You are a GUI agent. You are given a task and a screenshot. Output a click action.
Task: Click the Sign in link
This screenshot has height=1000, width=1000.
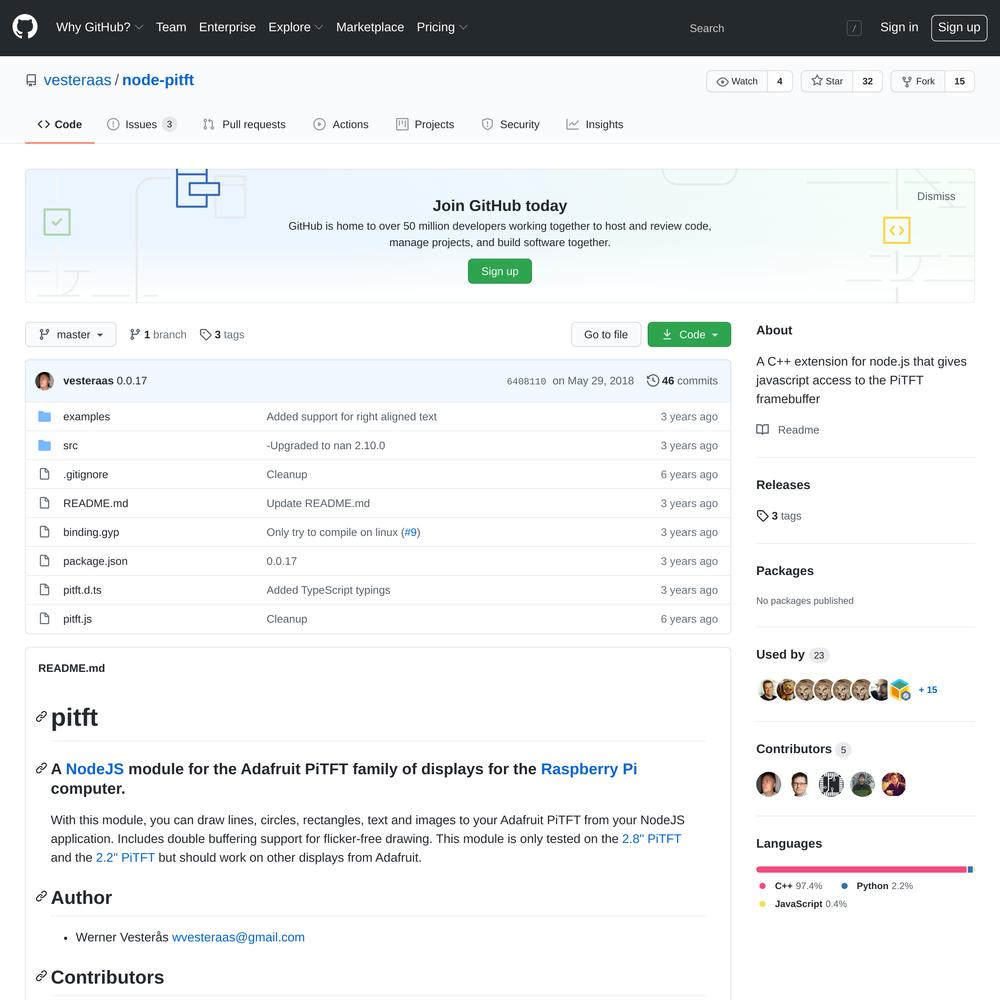tap(899, 27)
